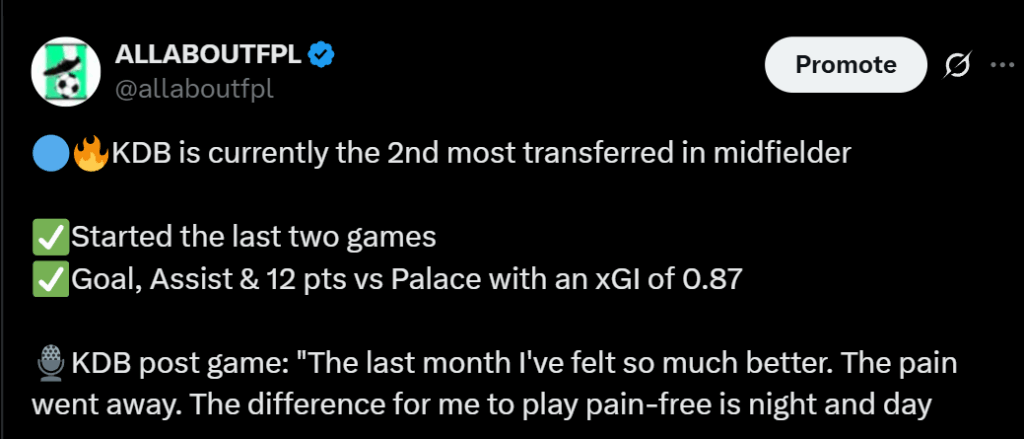1024x439 pixels.
Task: Open the three-dot more options menu
Action: coord(1002,65)
